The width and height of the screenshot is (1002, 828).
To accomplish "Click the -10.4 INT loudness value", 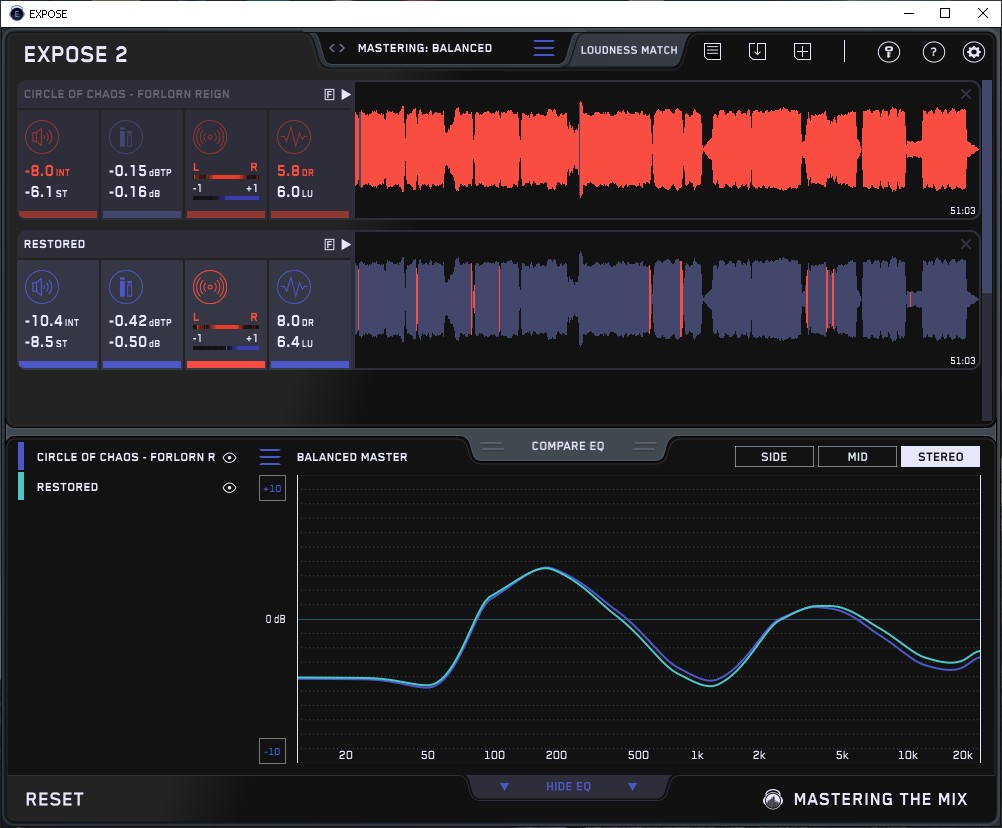I will [x=52, y=321].
